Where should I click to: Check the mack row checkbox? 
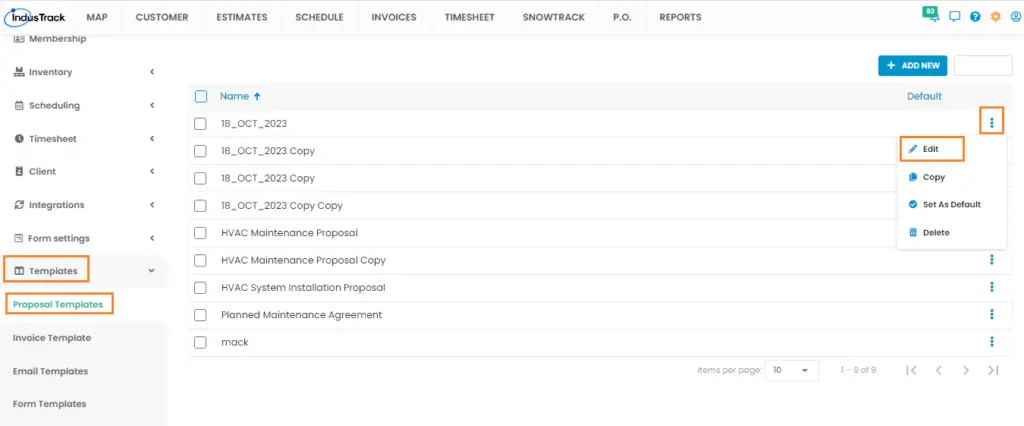click(200, 342)
